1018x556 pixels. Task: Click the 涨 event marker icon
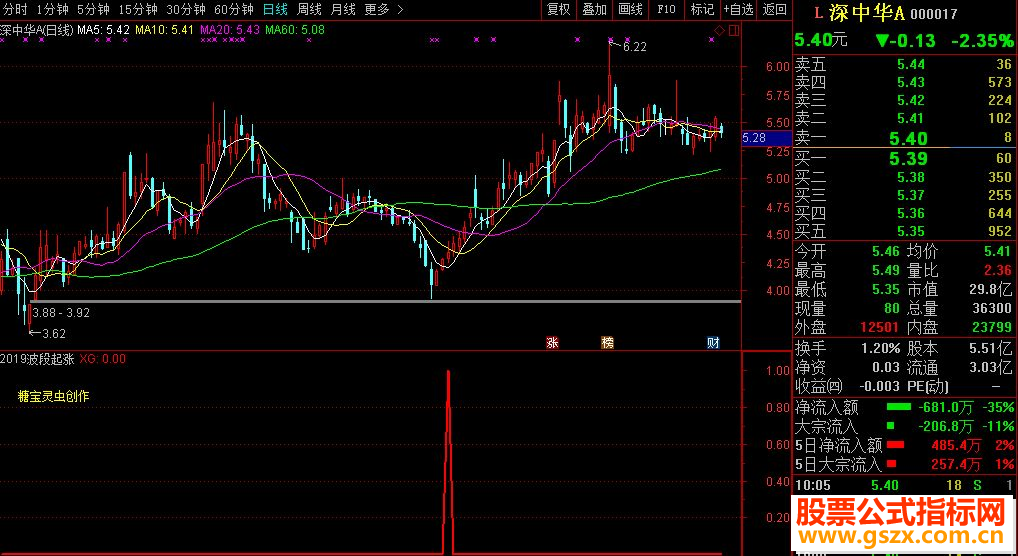tap(552, 343)
